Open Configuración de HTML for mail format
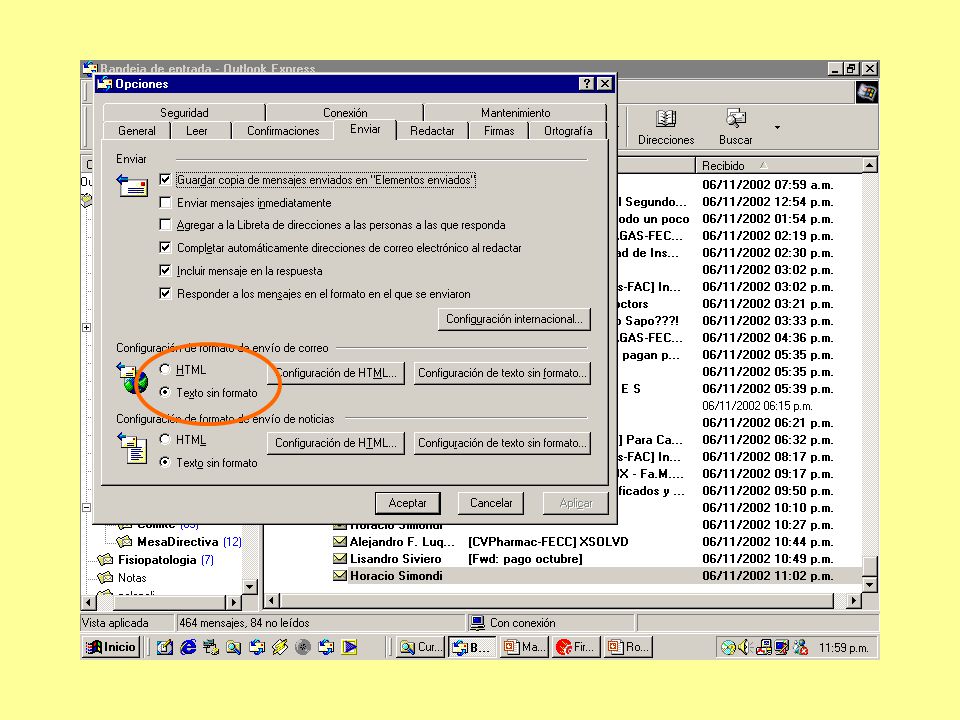Image resolution: width=960 pixels, height=720 pixels. pos(336,373)
